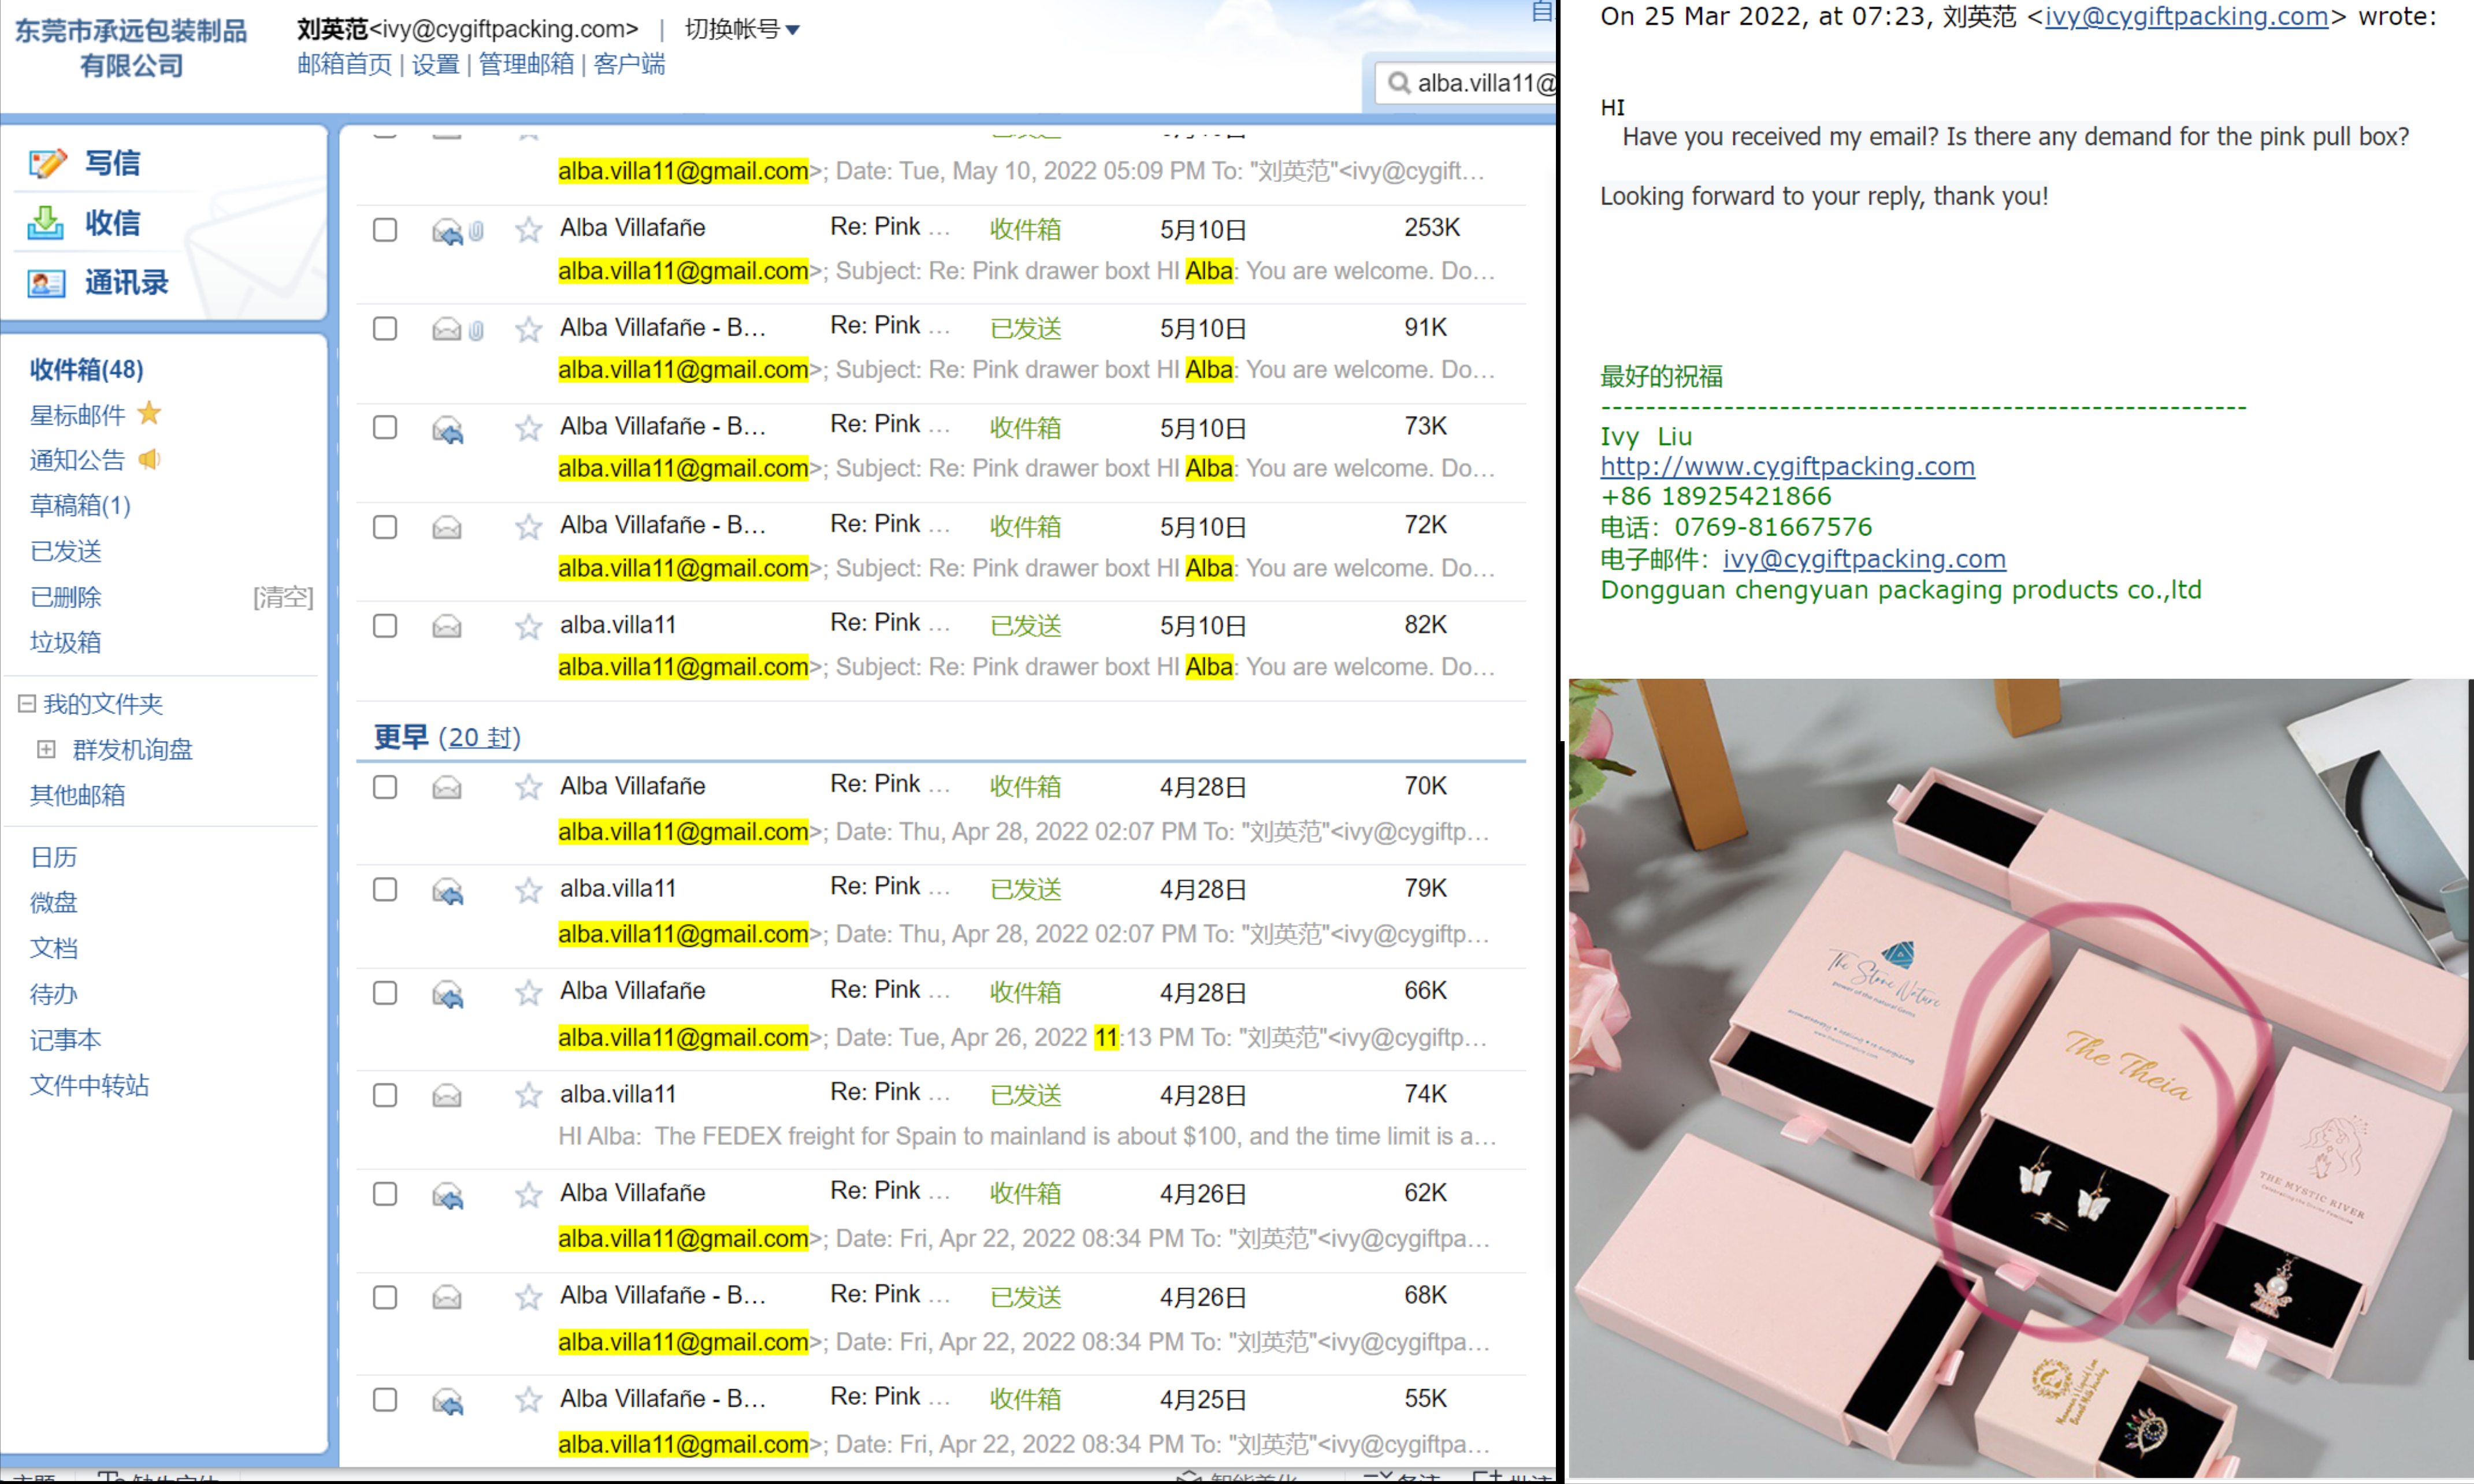2474x1484 pixels.
Task: Star the 62K email dated 4月26日
Action: point(528,1194)
